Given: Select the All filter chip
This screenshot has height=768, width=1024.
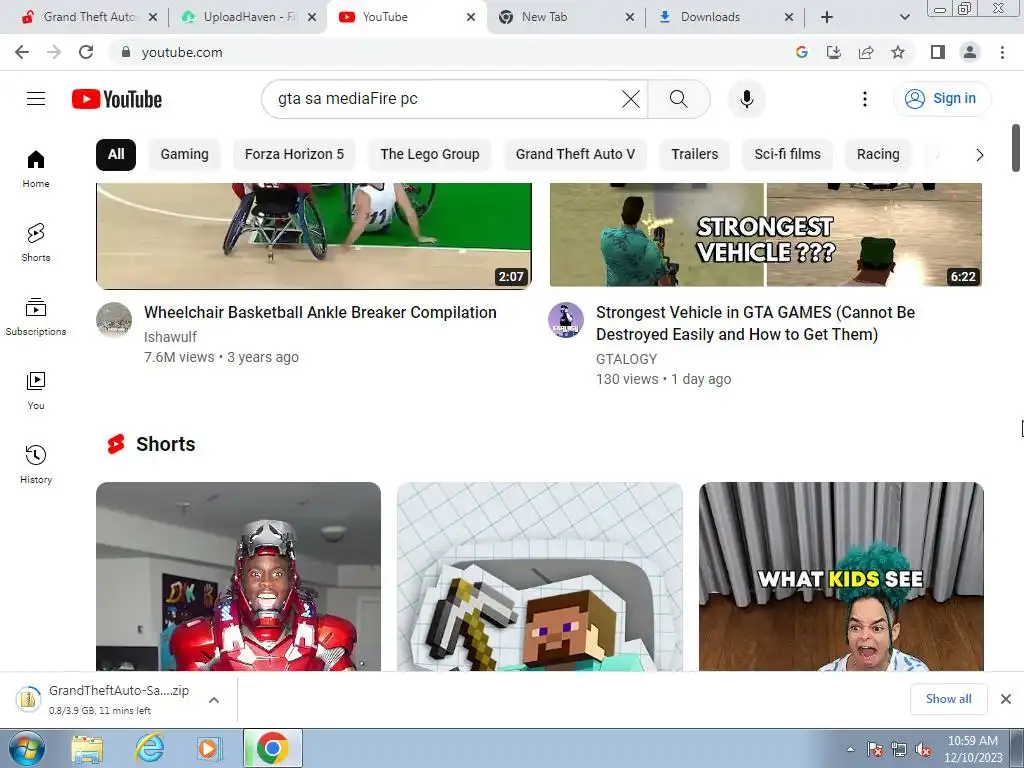Looking at the screenshot, I should tap(116, 155).
